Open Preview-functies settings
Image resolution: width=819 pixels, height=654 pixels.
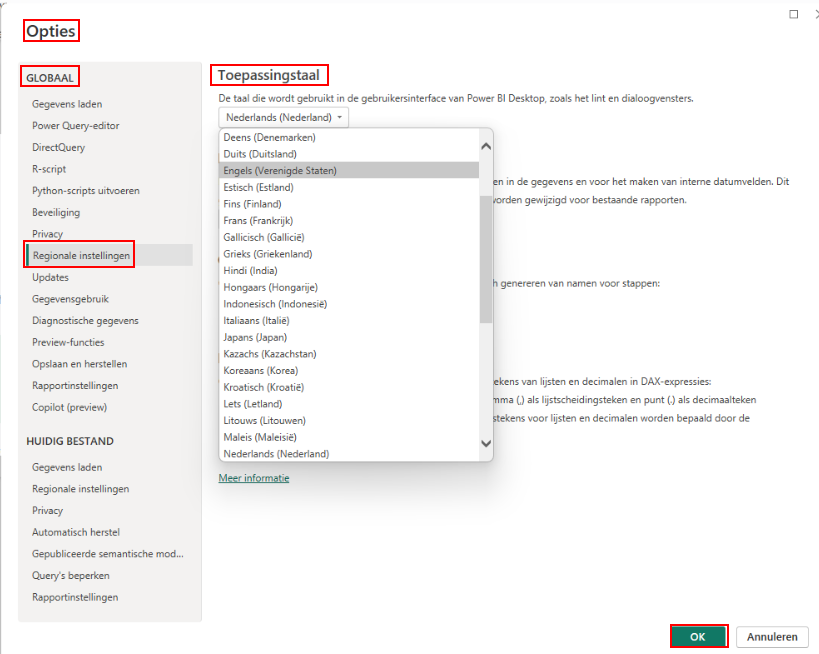(x=68, y=343)
